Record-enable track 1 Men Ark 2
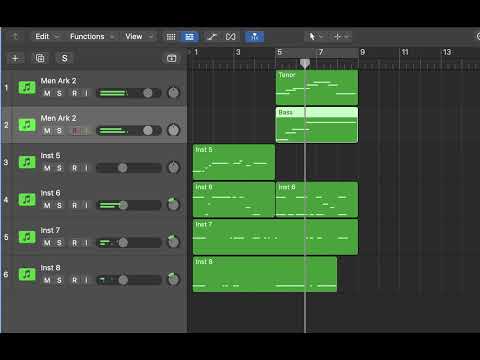 [x=75, y=93]
